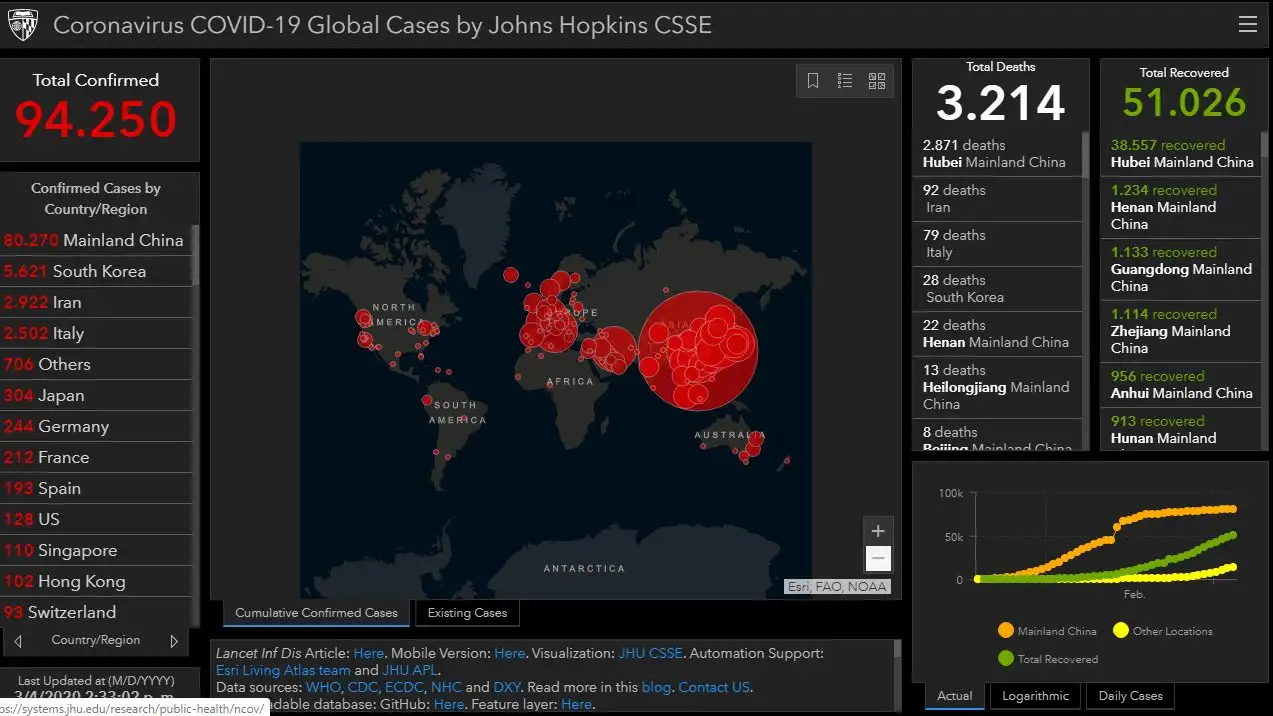This screenshot has height=716, width=1273.
Task: Select Hubei 38.557 recovered entry
Action: [x=1181, y=154]
